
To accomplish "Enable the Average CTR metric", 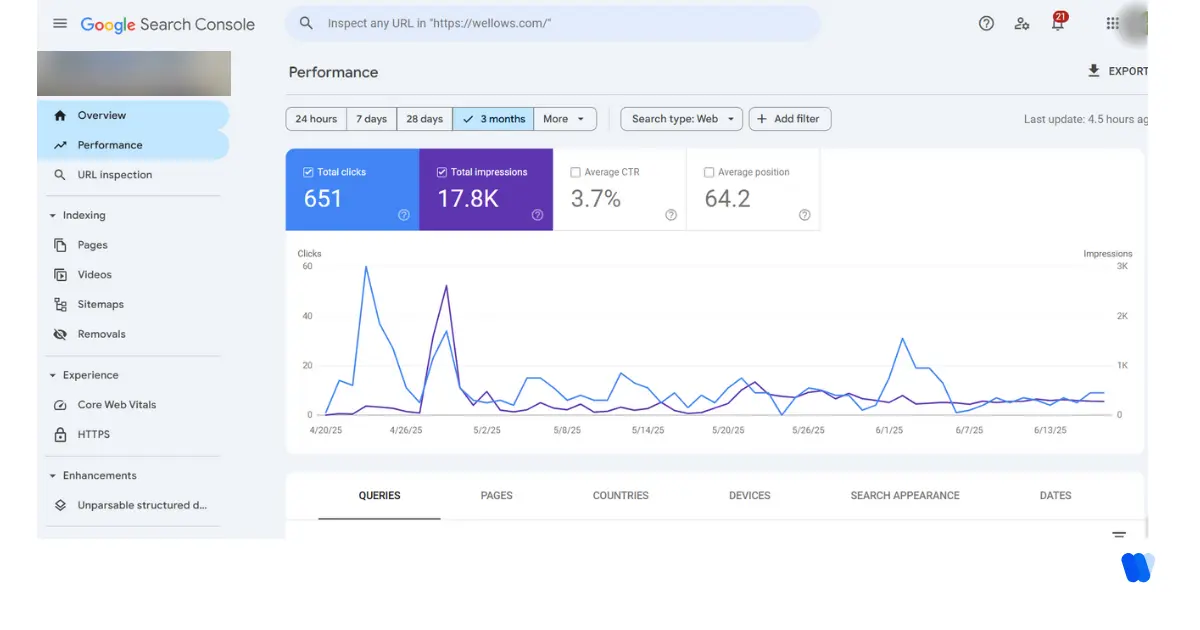I will 575,172.
